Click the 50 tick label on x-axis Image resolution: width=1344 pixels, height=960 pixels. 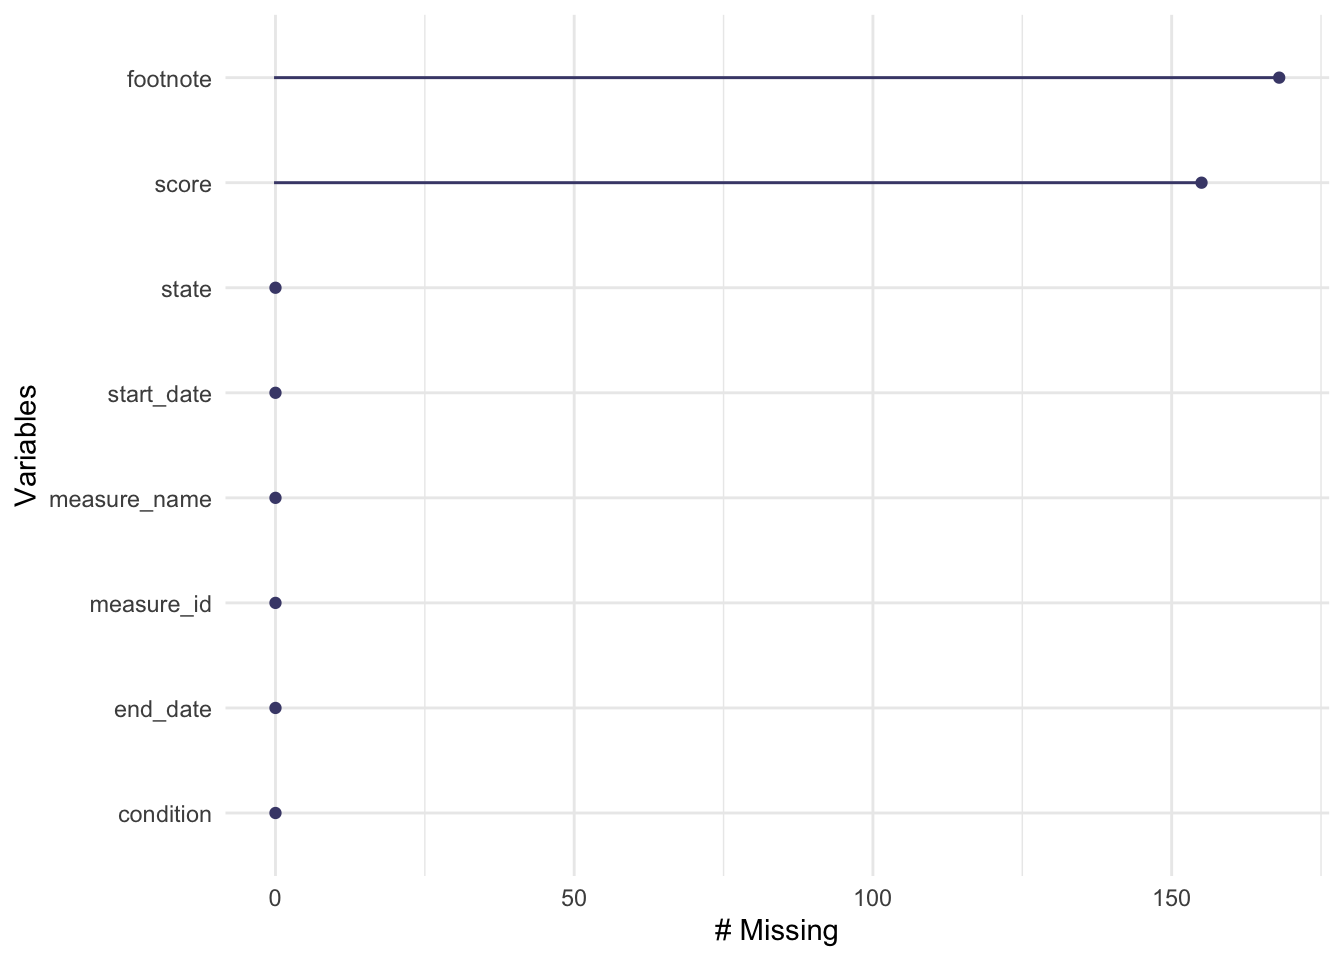(x=574, y=898)
